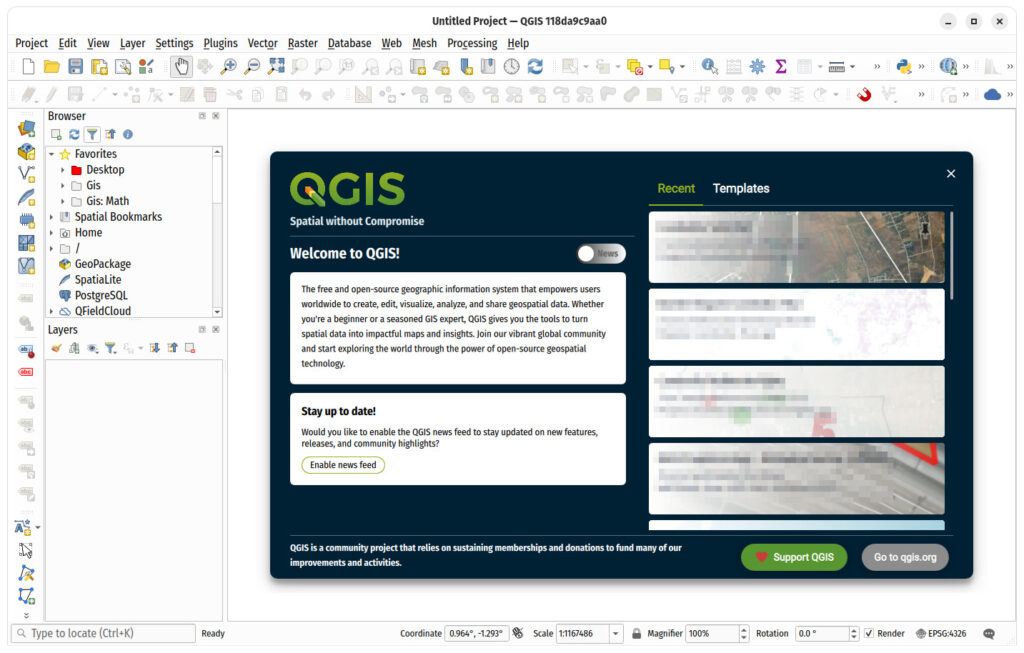Uncheck the Render checkbox in status bar
The image size is (1024, 653).
click(869, 633)
